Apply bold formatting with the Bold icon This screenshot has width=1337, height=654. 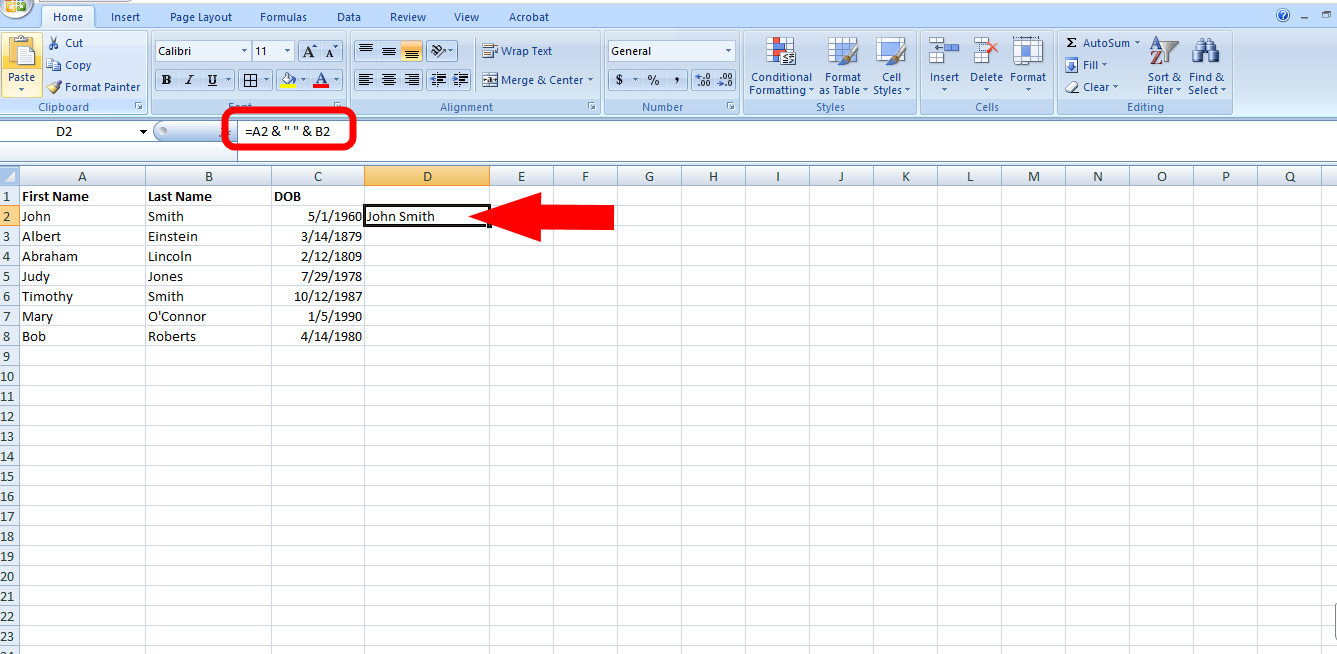(165, 80)
